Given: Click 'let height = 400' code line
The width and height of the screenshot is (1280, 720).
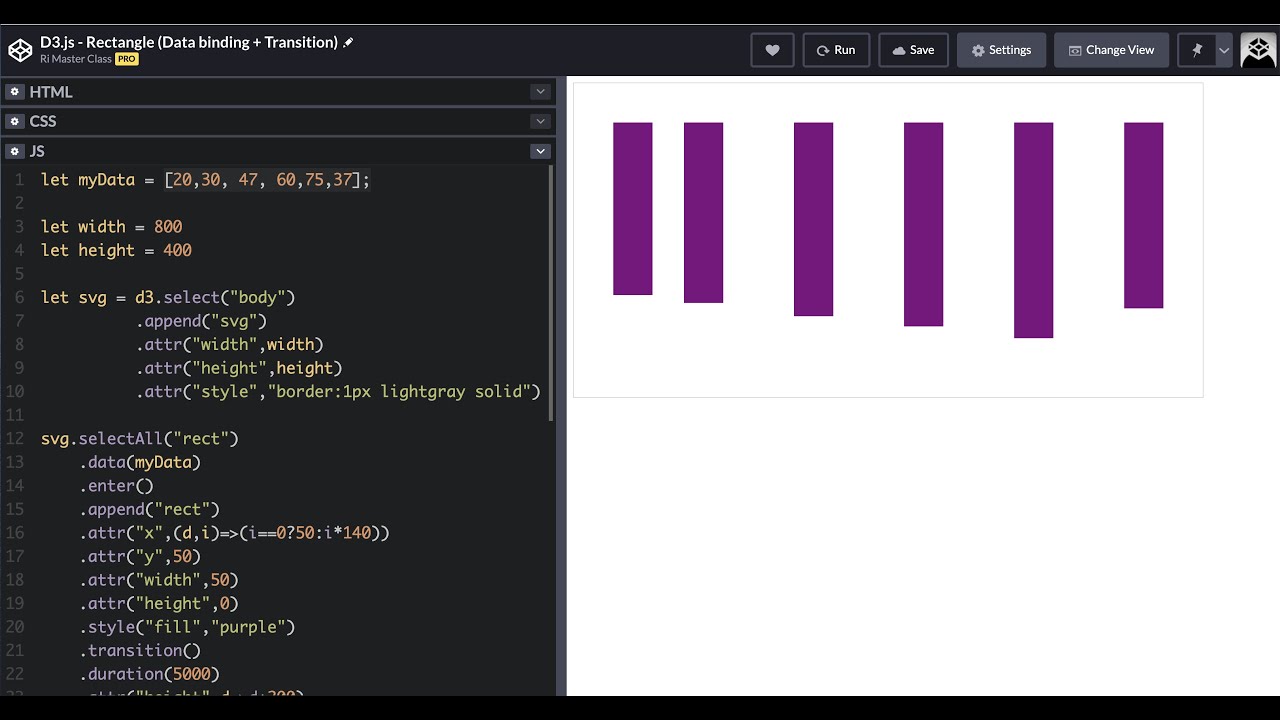Looking at the screenshot, I should (116, 250).
